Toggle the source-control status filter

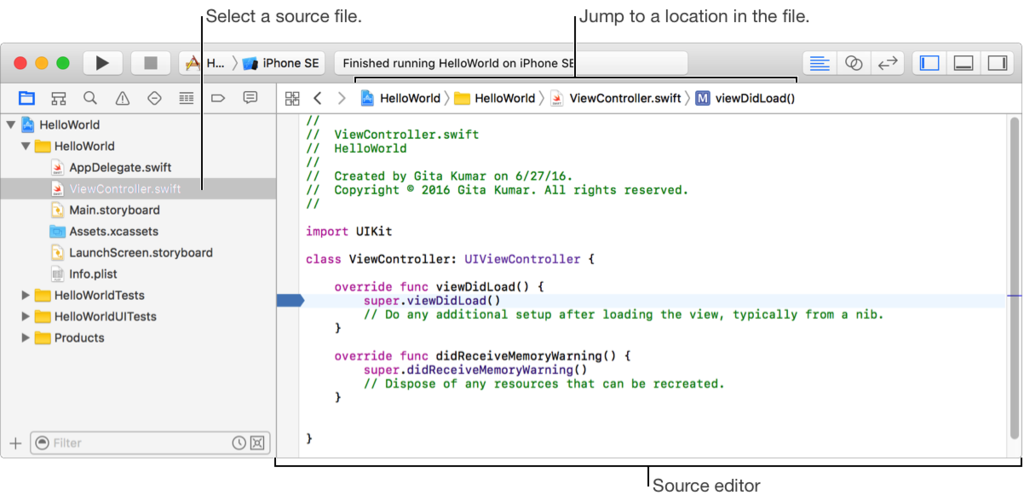[x=257, y=443]
